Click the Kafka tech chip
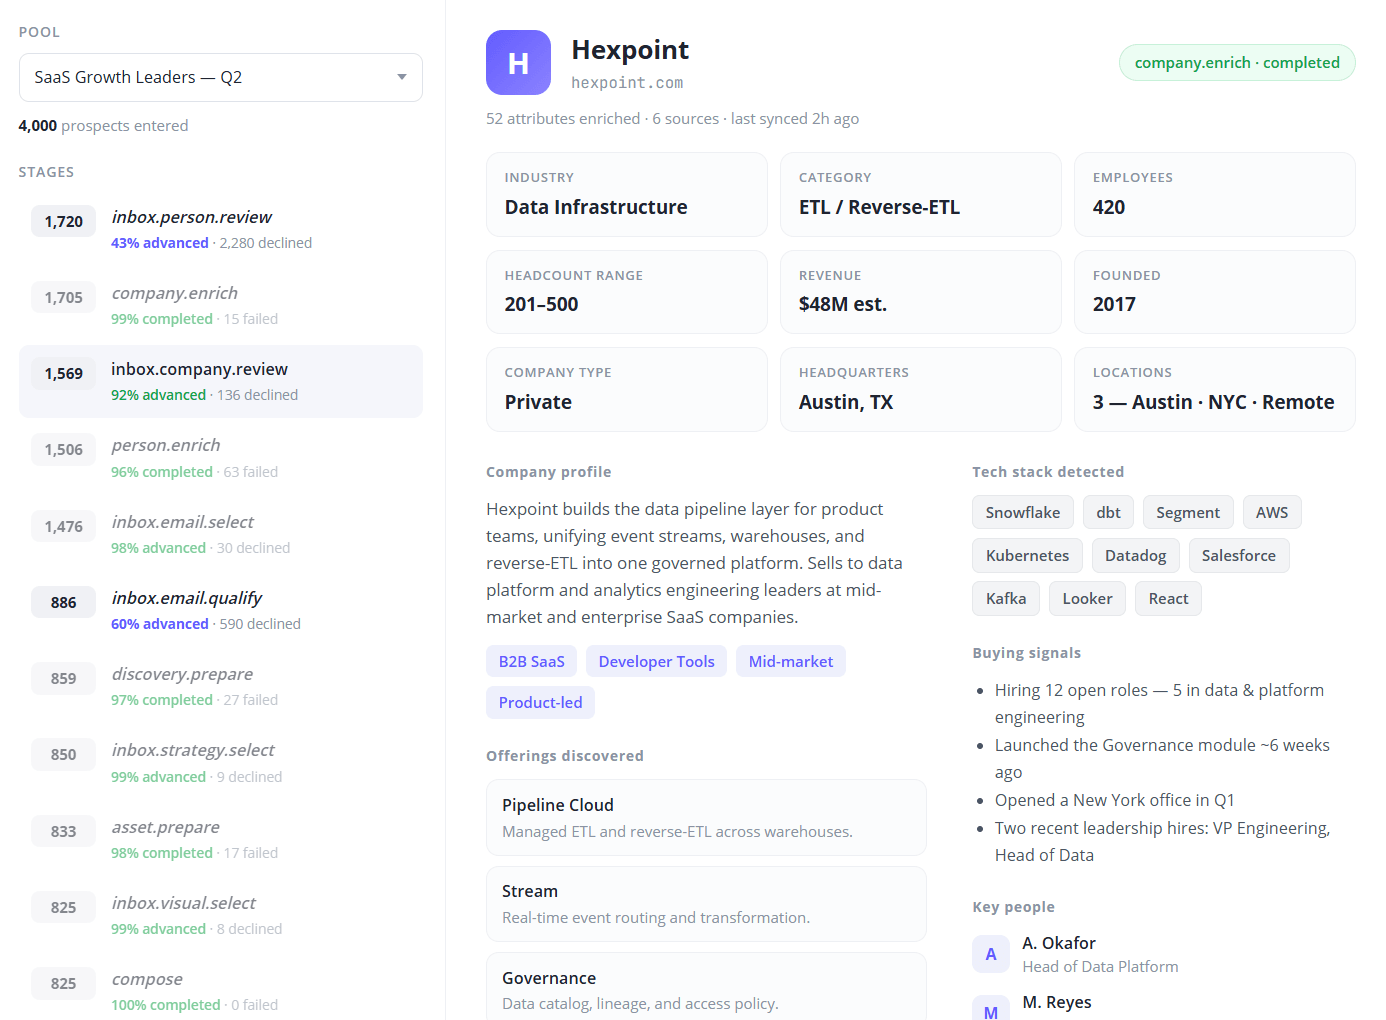The width and height of the screenshot is (1386, 1020). 1006,598
